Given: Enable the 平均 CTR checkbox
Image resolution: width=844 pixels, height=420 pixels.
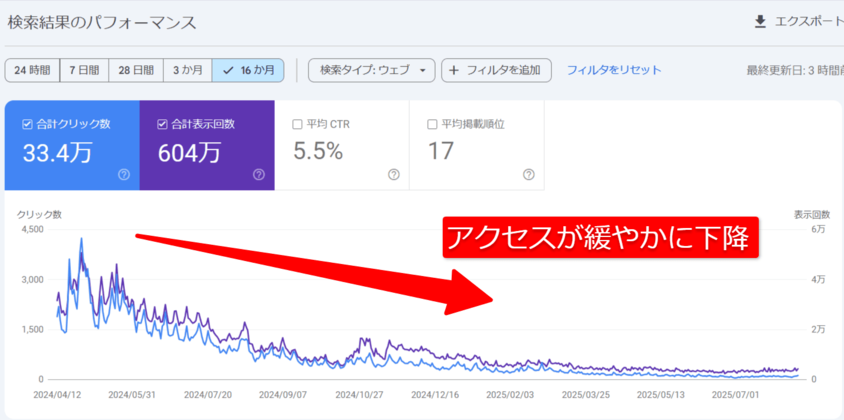Looking at the screenshot, I should 297,125.
